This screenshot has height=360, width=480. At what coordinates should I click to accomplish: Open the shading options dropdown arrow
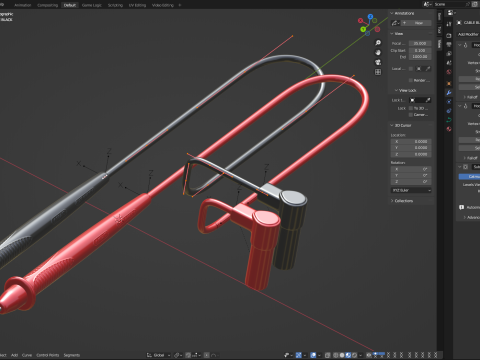coord(360,355)
